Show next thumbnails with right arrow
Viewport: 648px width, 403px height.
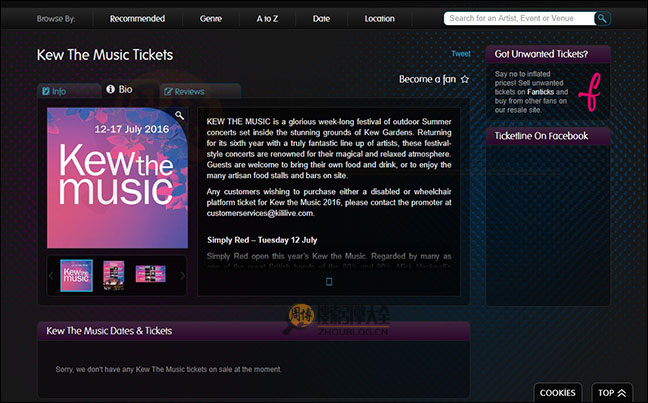(182, 275)
